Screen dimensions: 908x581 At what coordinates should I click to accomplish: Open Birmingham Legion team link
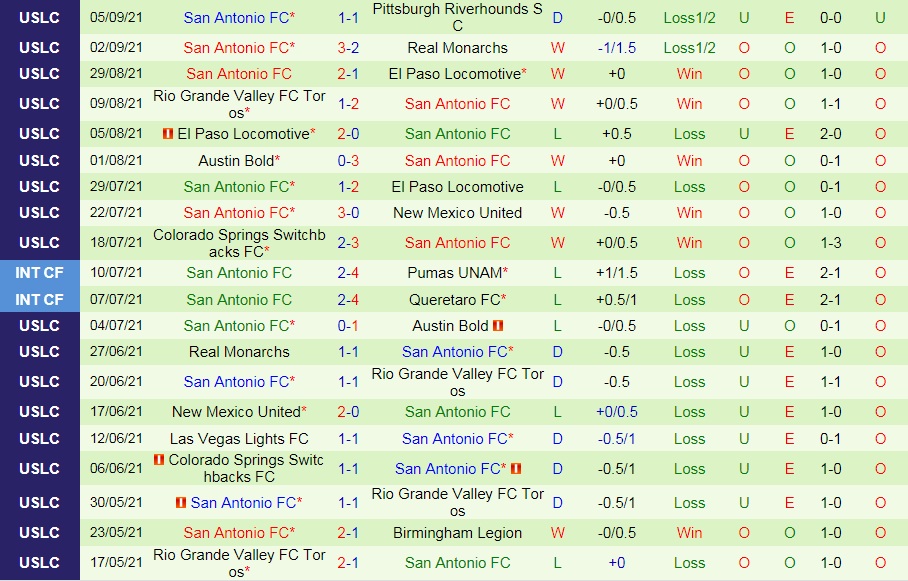click(457, 533)
